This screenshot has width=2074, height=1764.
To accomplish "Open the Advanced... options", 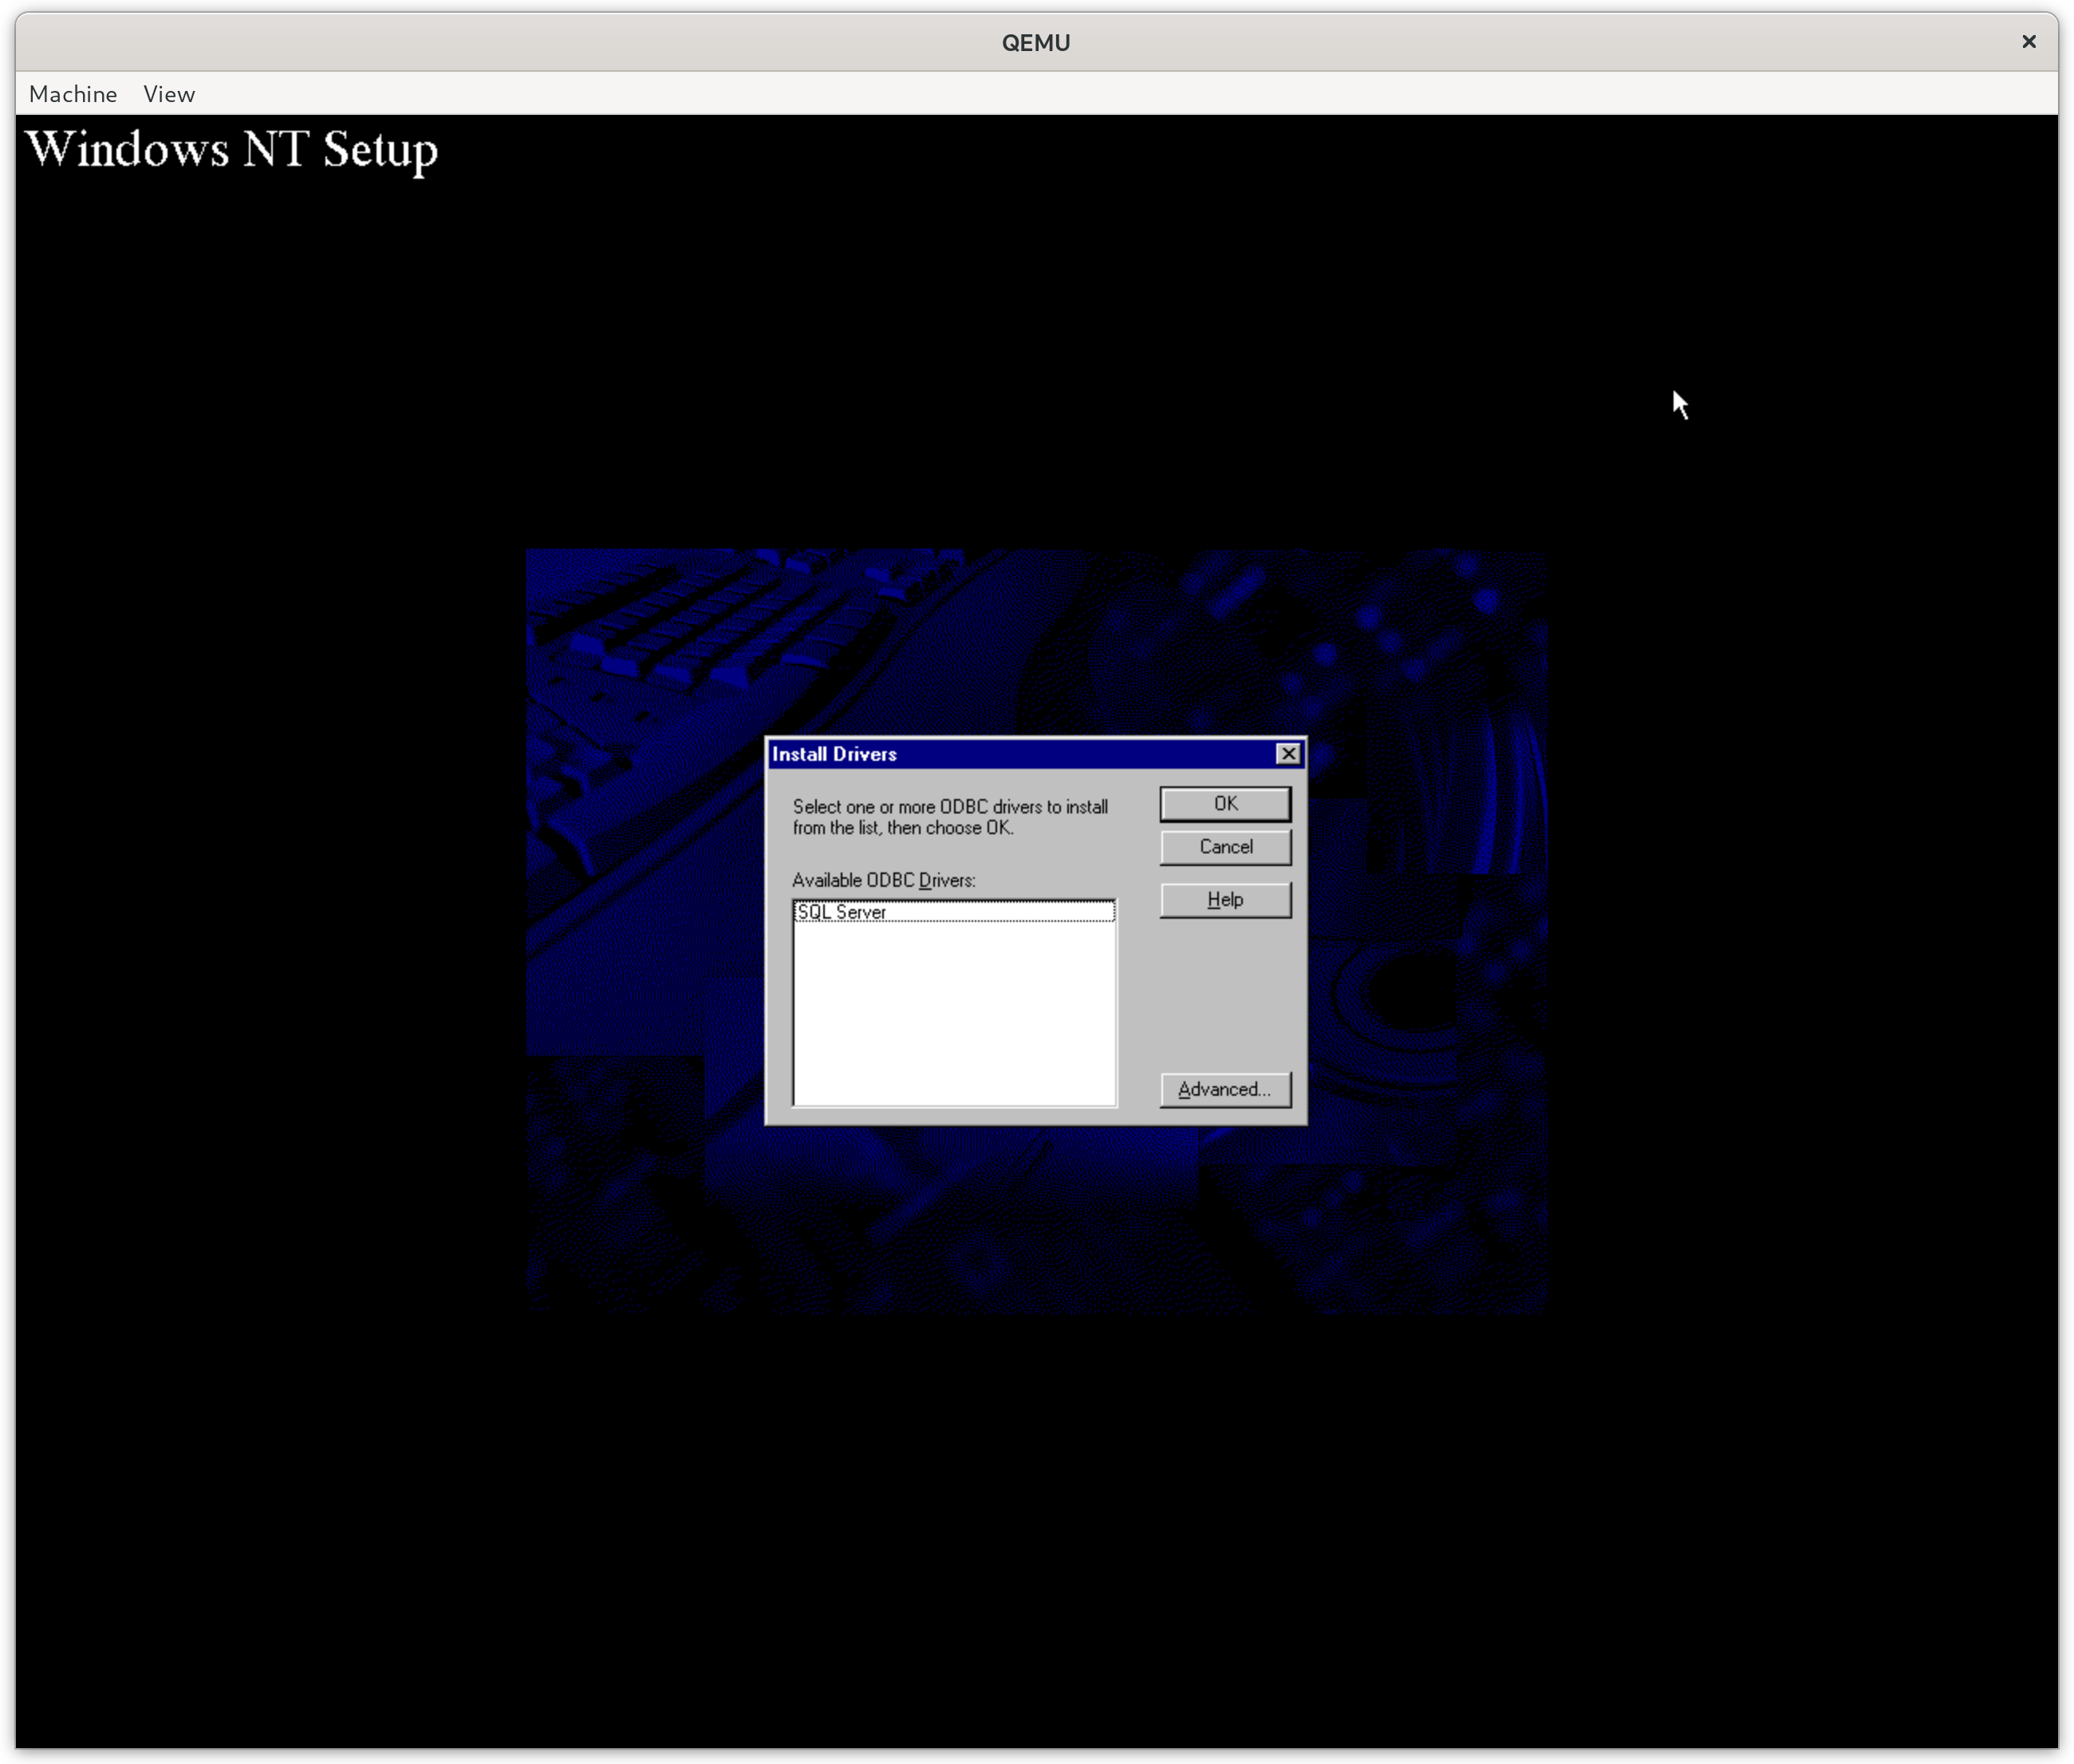I will click(1225, 1089).
